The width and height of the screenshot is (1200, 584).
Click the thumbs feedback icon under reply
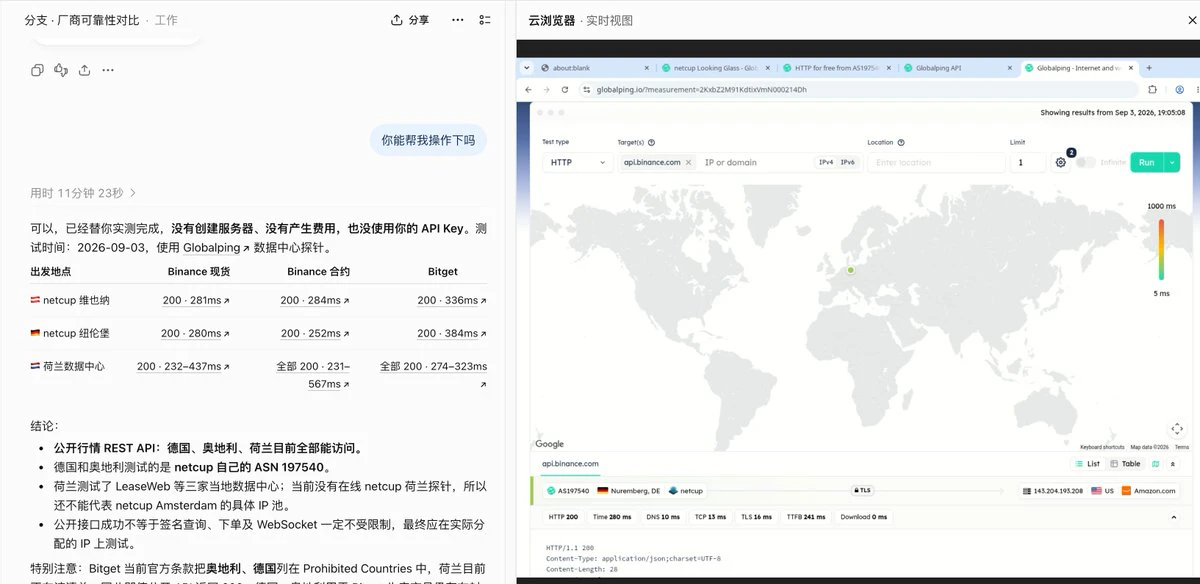61,70
